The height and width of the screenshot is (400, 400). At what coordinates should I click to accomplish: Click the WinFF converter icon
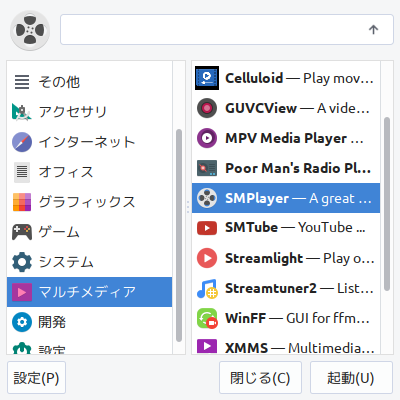click(207, 318)
